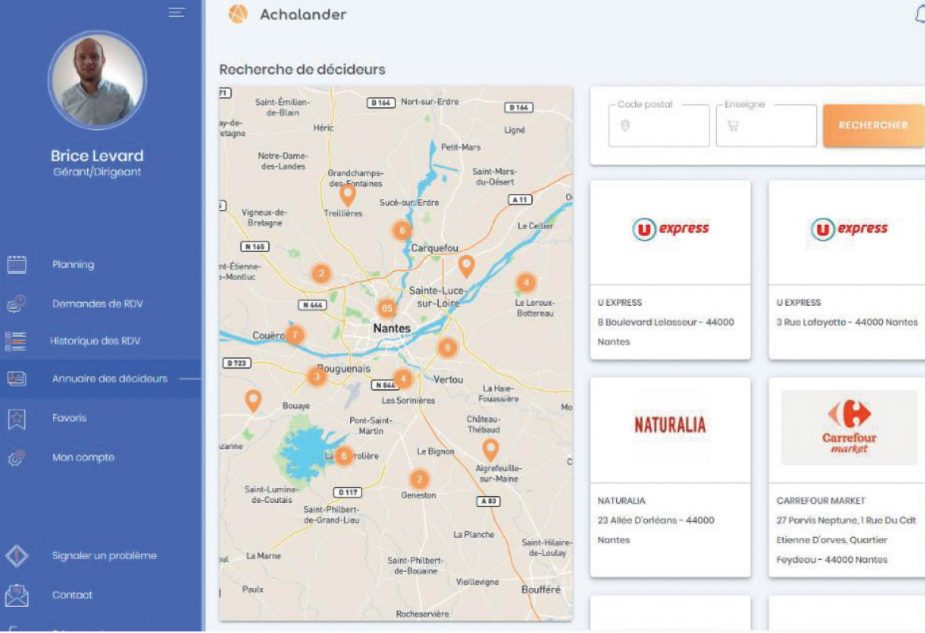
Task: Click the Achalander brand name
Action: (x=303, y=15)
